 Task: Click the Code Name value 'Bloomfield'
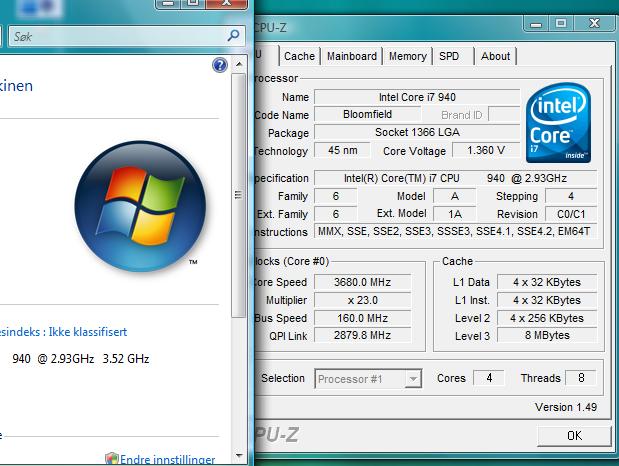(367, 115)
